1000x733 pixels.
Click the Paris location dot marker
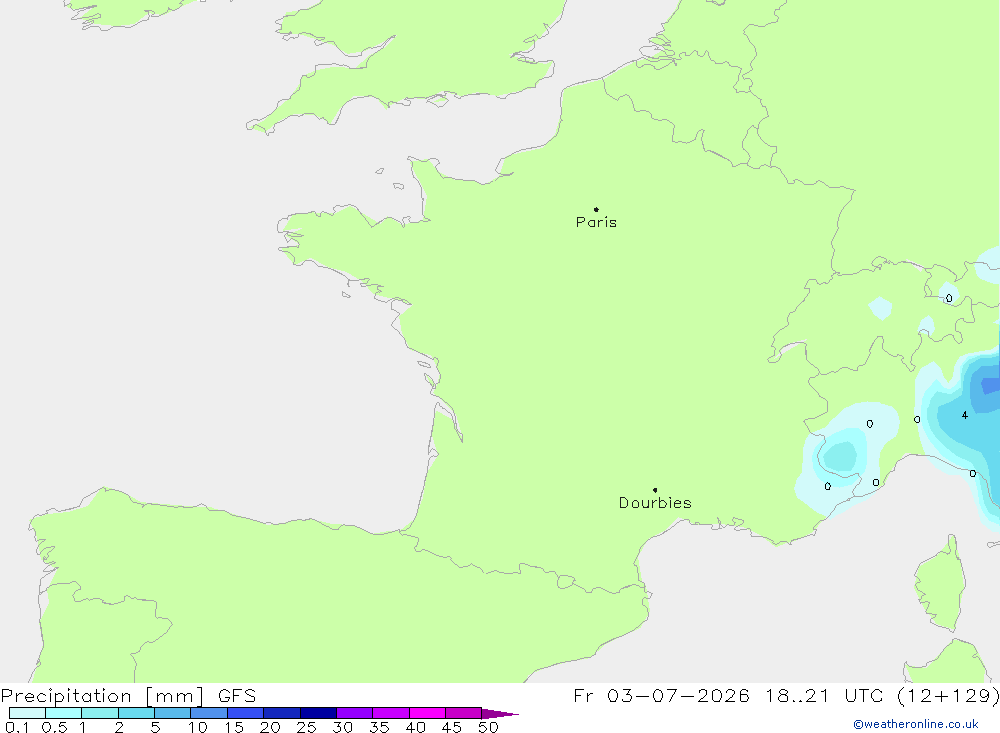[x=596, y=209]
